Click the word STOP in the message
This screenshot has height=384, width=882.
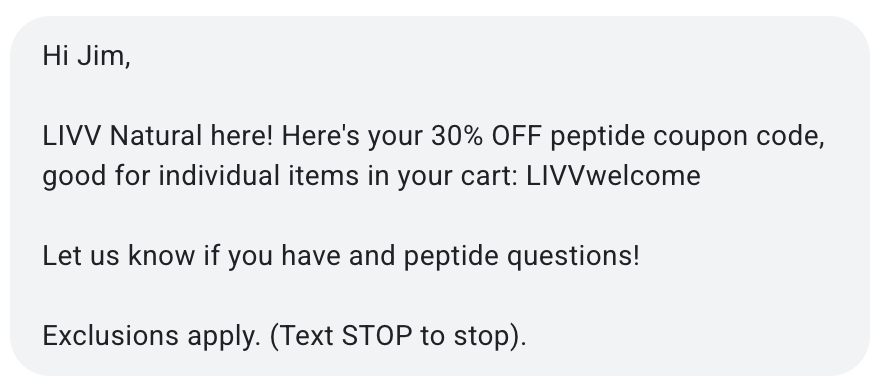coord(377,336)
